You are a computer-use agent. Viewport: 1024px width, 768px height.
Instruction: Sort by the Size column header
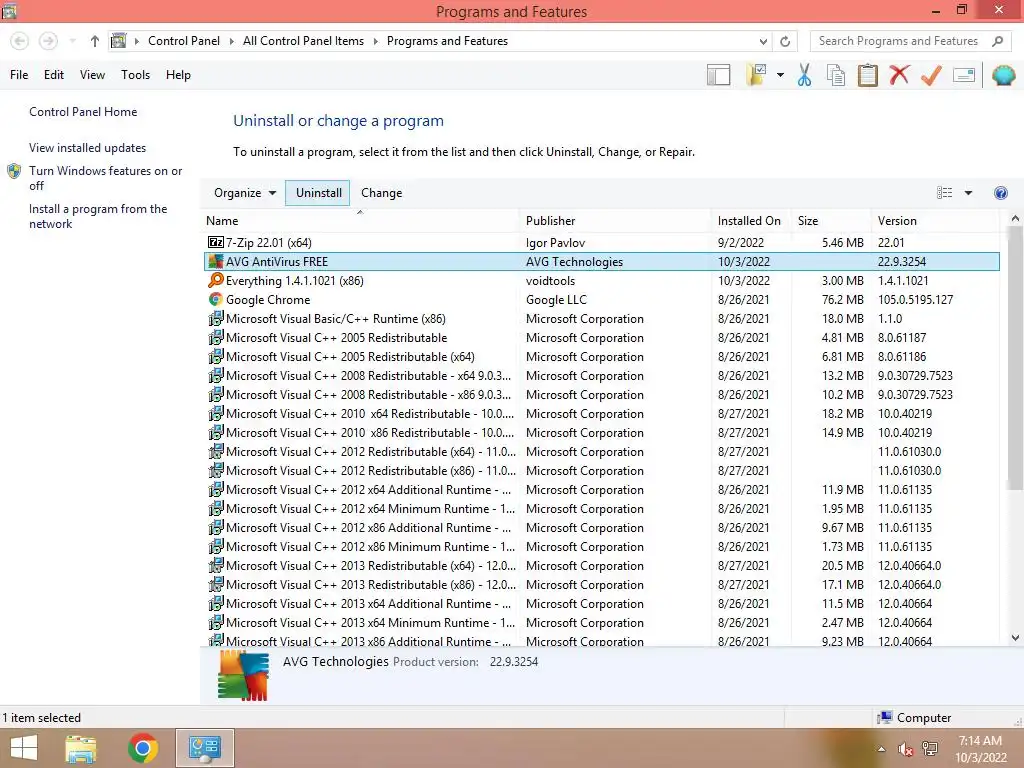pos(831,221)
